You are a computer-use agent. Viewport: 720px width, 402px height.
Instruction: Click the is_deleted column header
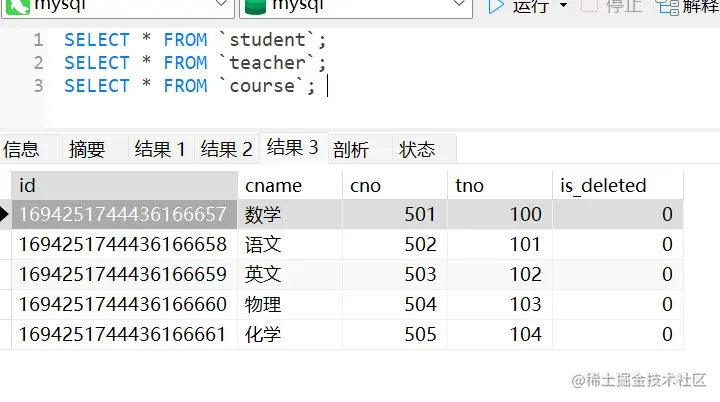coord(618,186)
